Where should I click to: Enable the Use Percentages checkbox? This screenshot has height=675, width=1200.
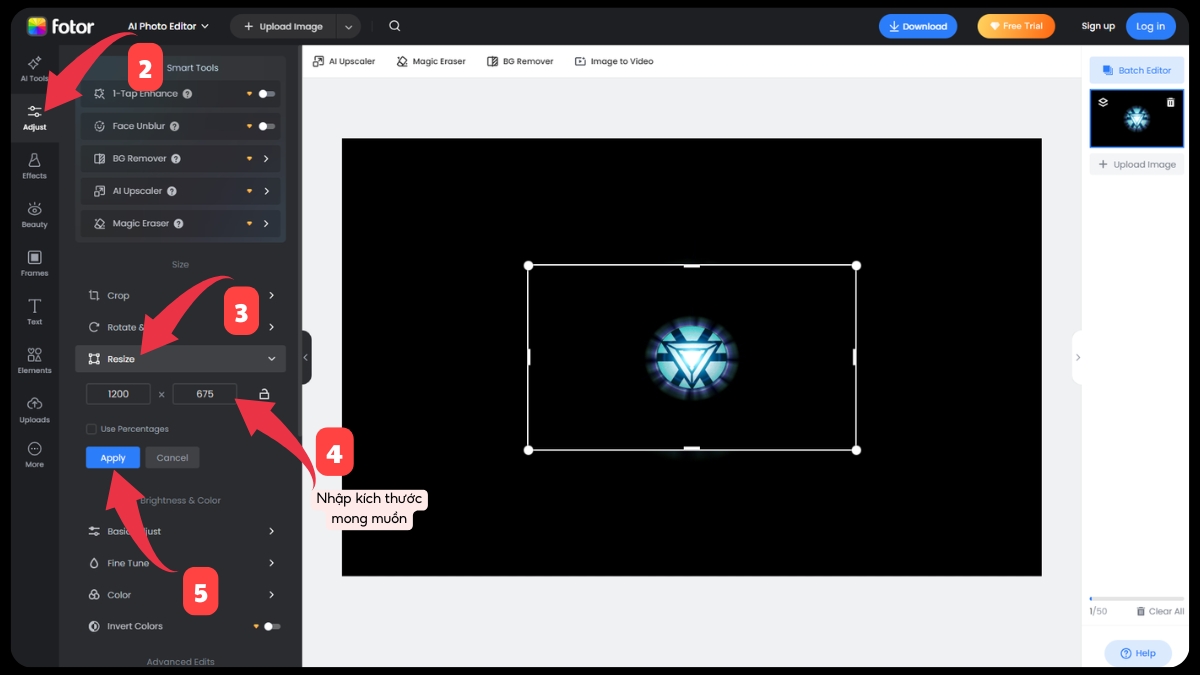click(x=92, y=429)
